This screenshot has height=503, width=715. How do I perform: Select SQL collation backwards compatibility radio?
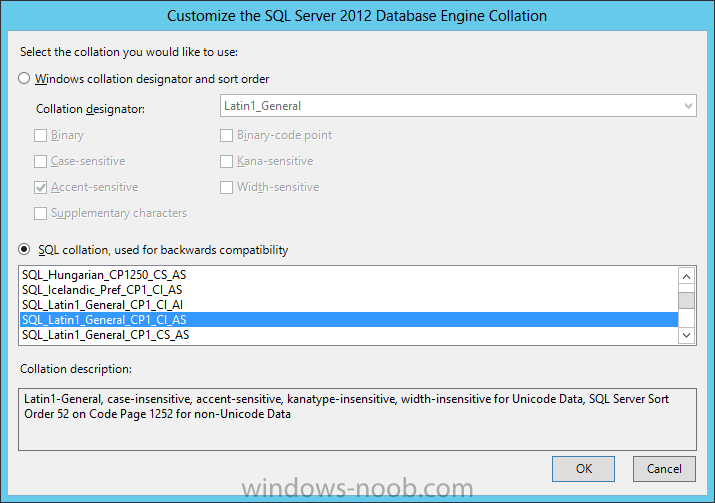click(x=24, y=249)
